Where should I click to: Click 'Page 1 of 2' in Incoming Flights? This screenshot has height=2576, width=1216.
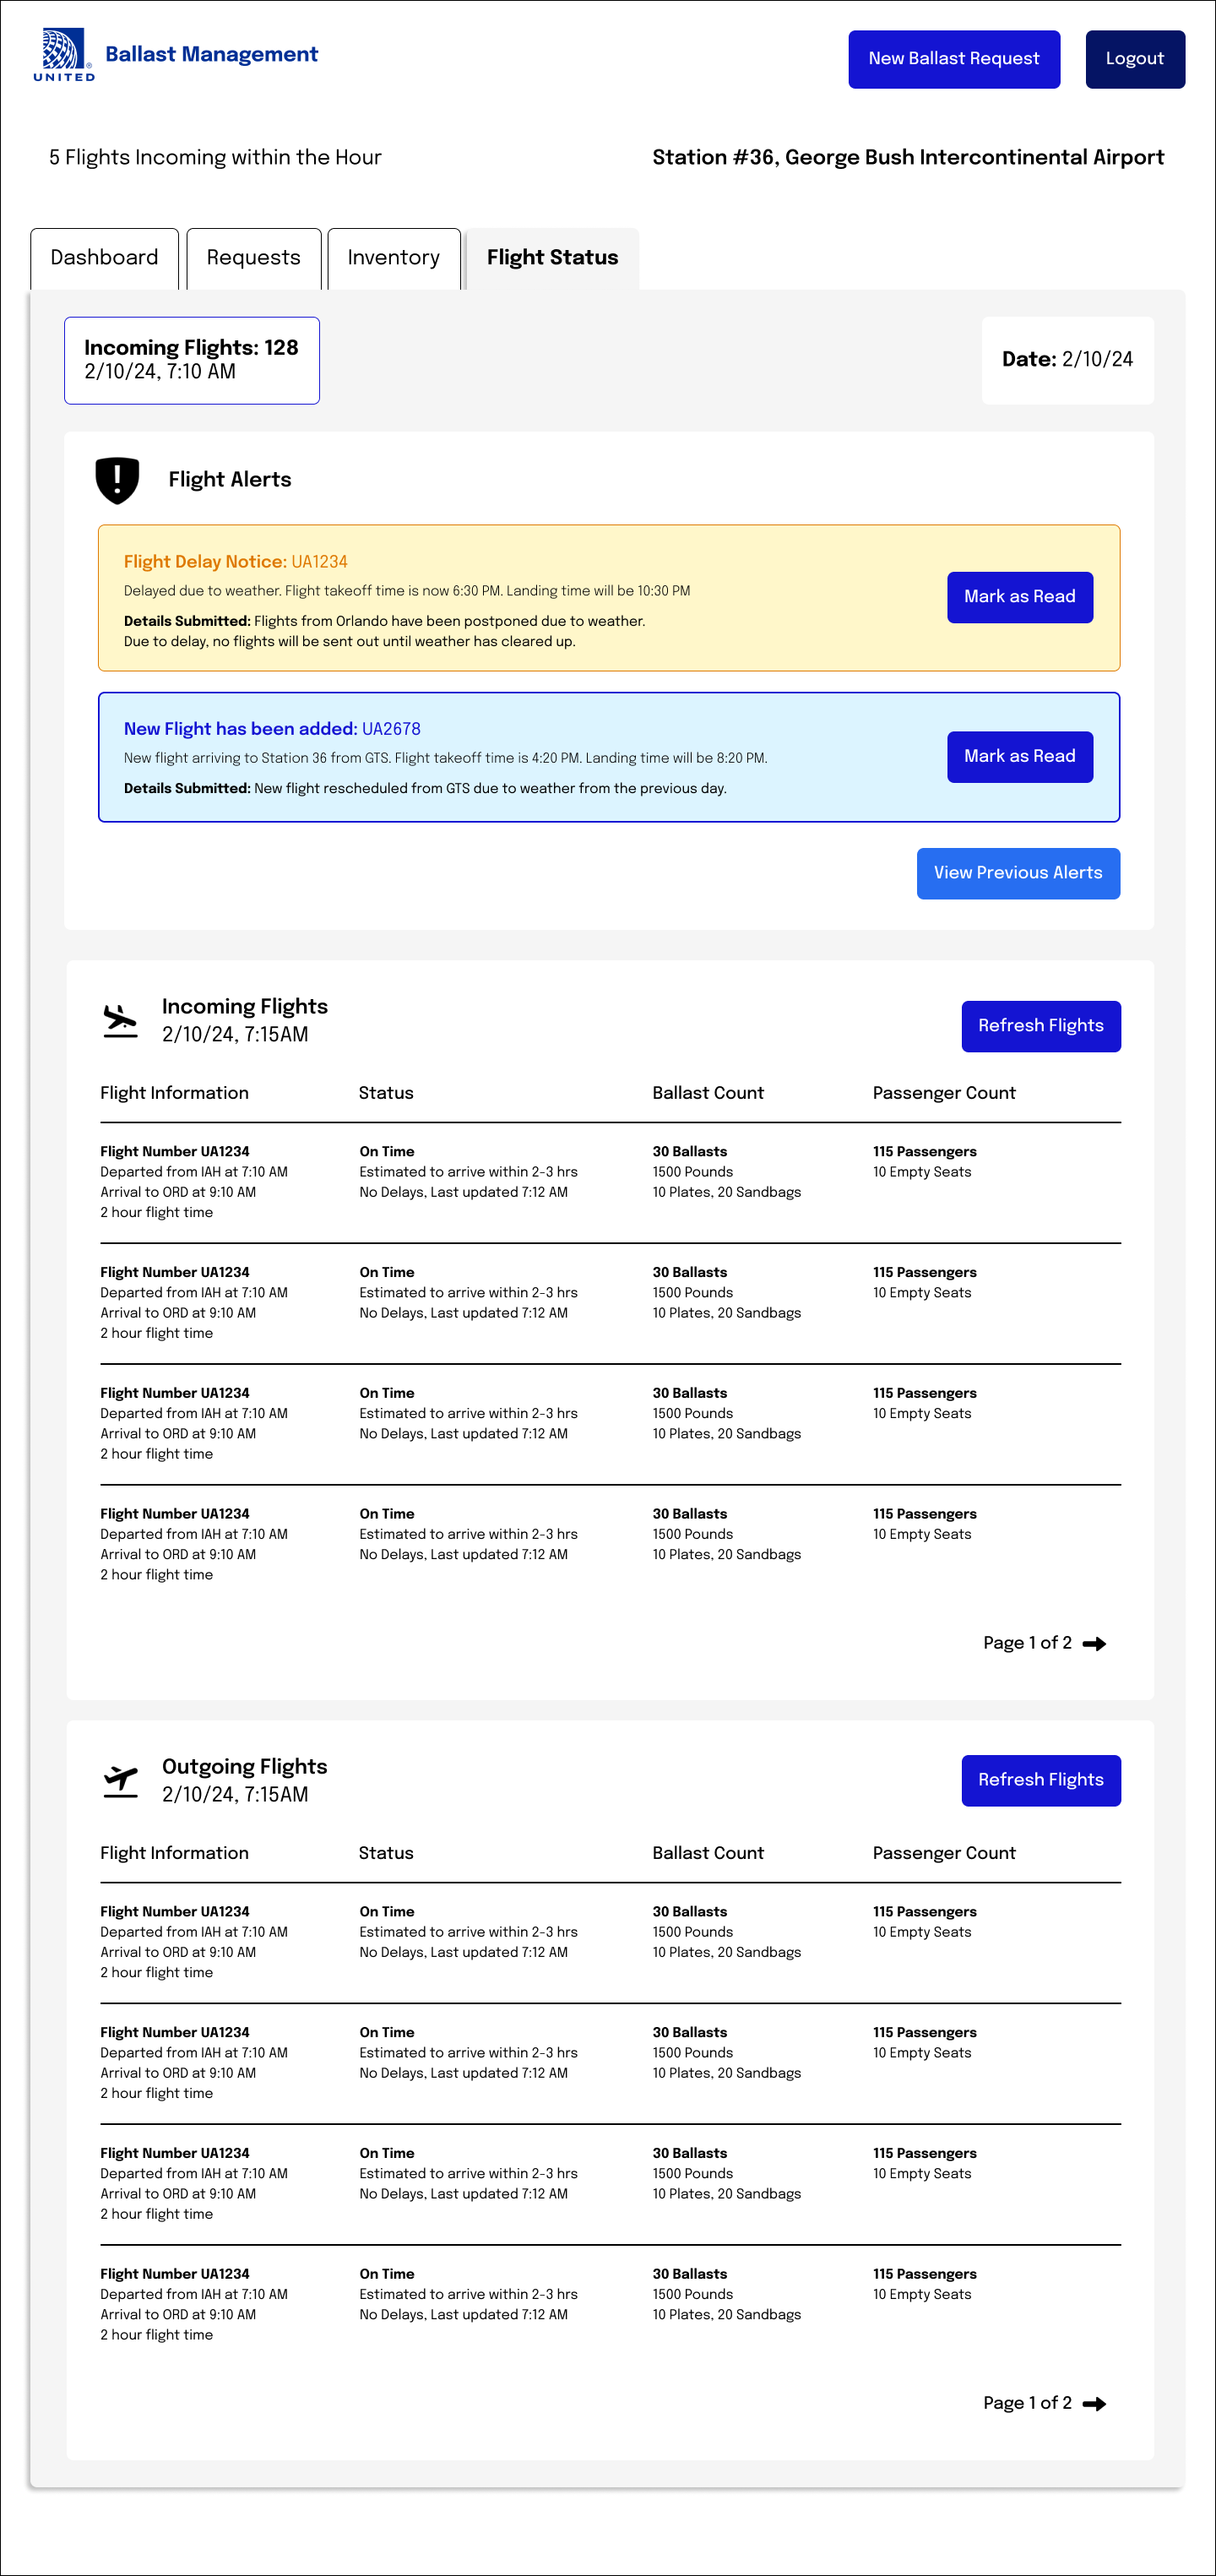click(x=1027, y=1643)
